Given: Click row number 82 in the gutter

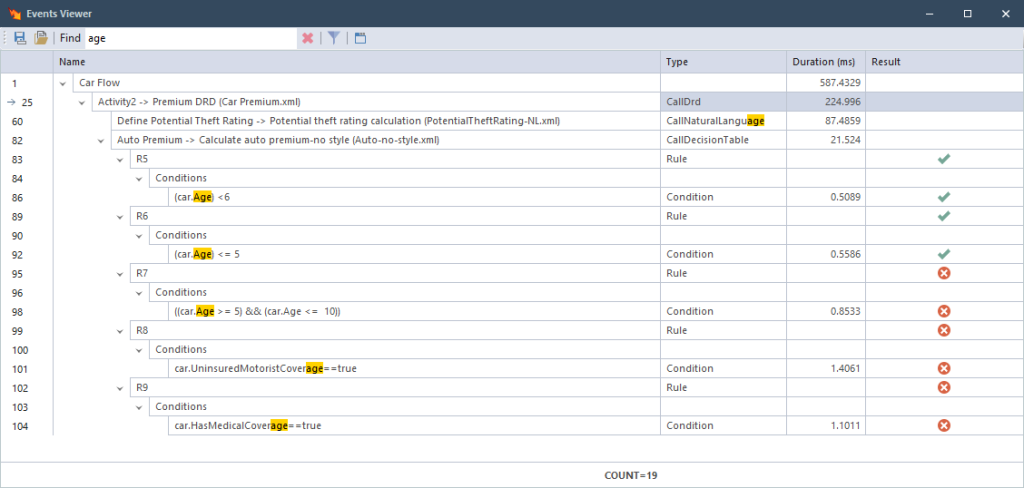Looking at the screenshot, I should click(18, 140).
